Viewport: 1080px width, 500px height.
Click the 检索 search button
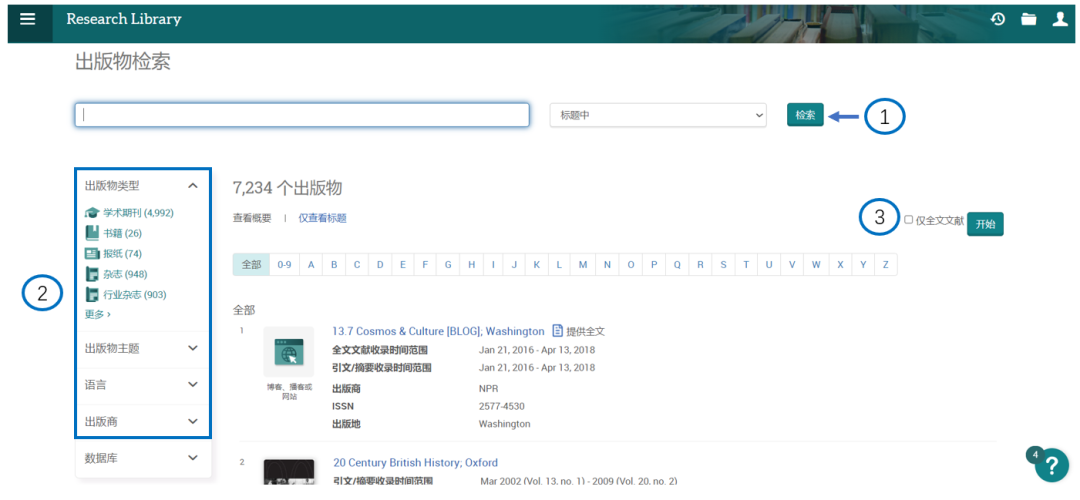[805, 115]
